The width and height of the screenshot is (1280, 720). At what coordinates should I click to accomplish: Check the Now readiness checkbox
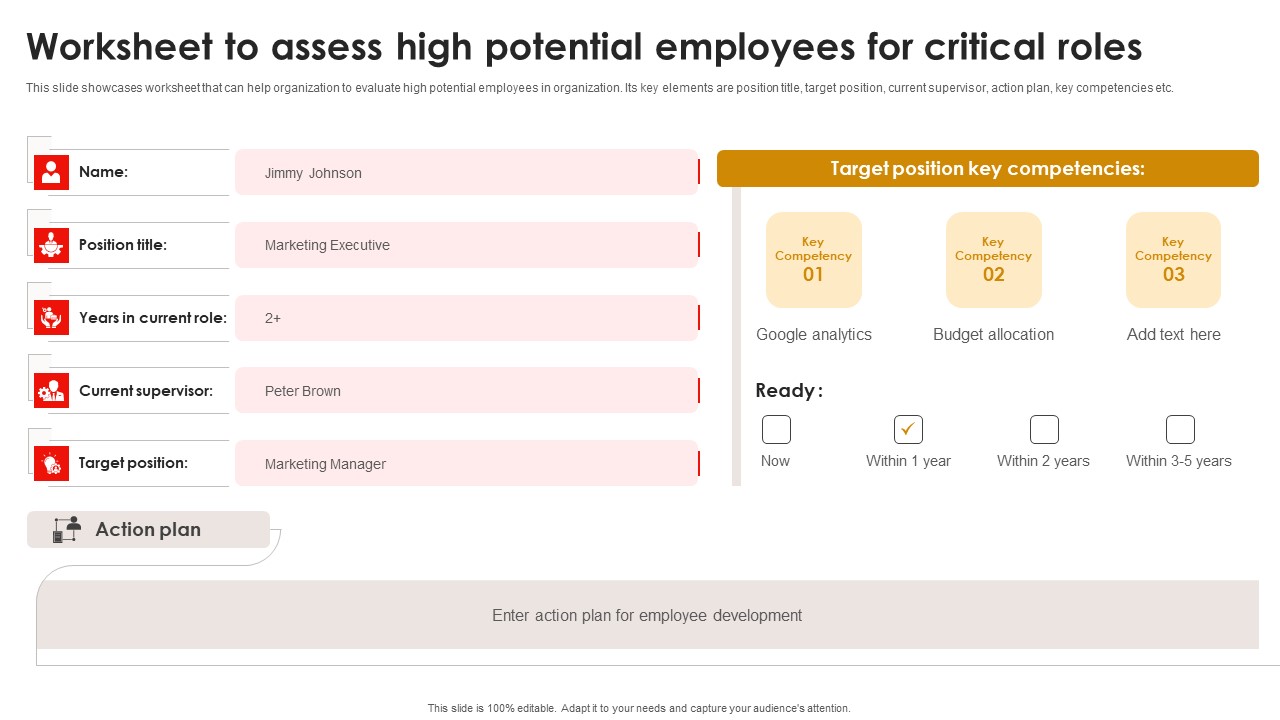(776, 430)
